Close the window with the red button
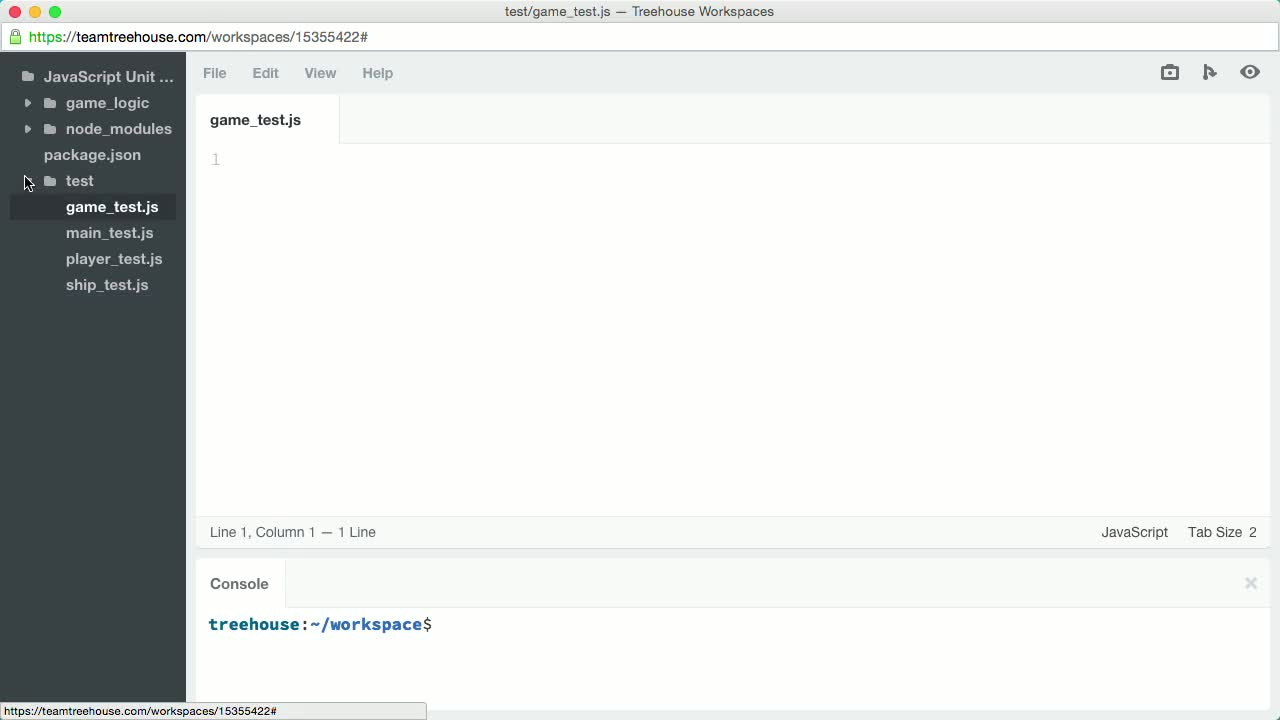 click(x=15, y=12)
